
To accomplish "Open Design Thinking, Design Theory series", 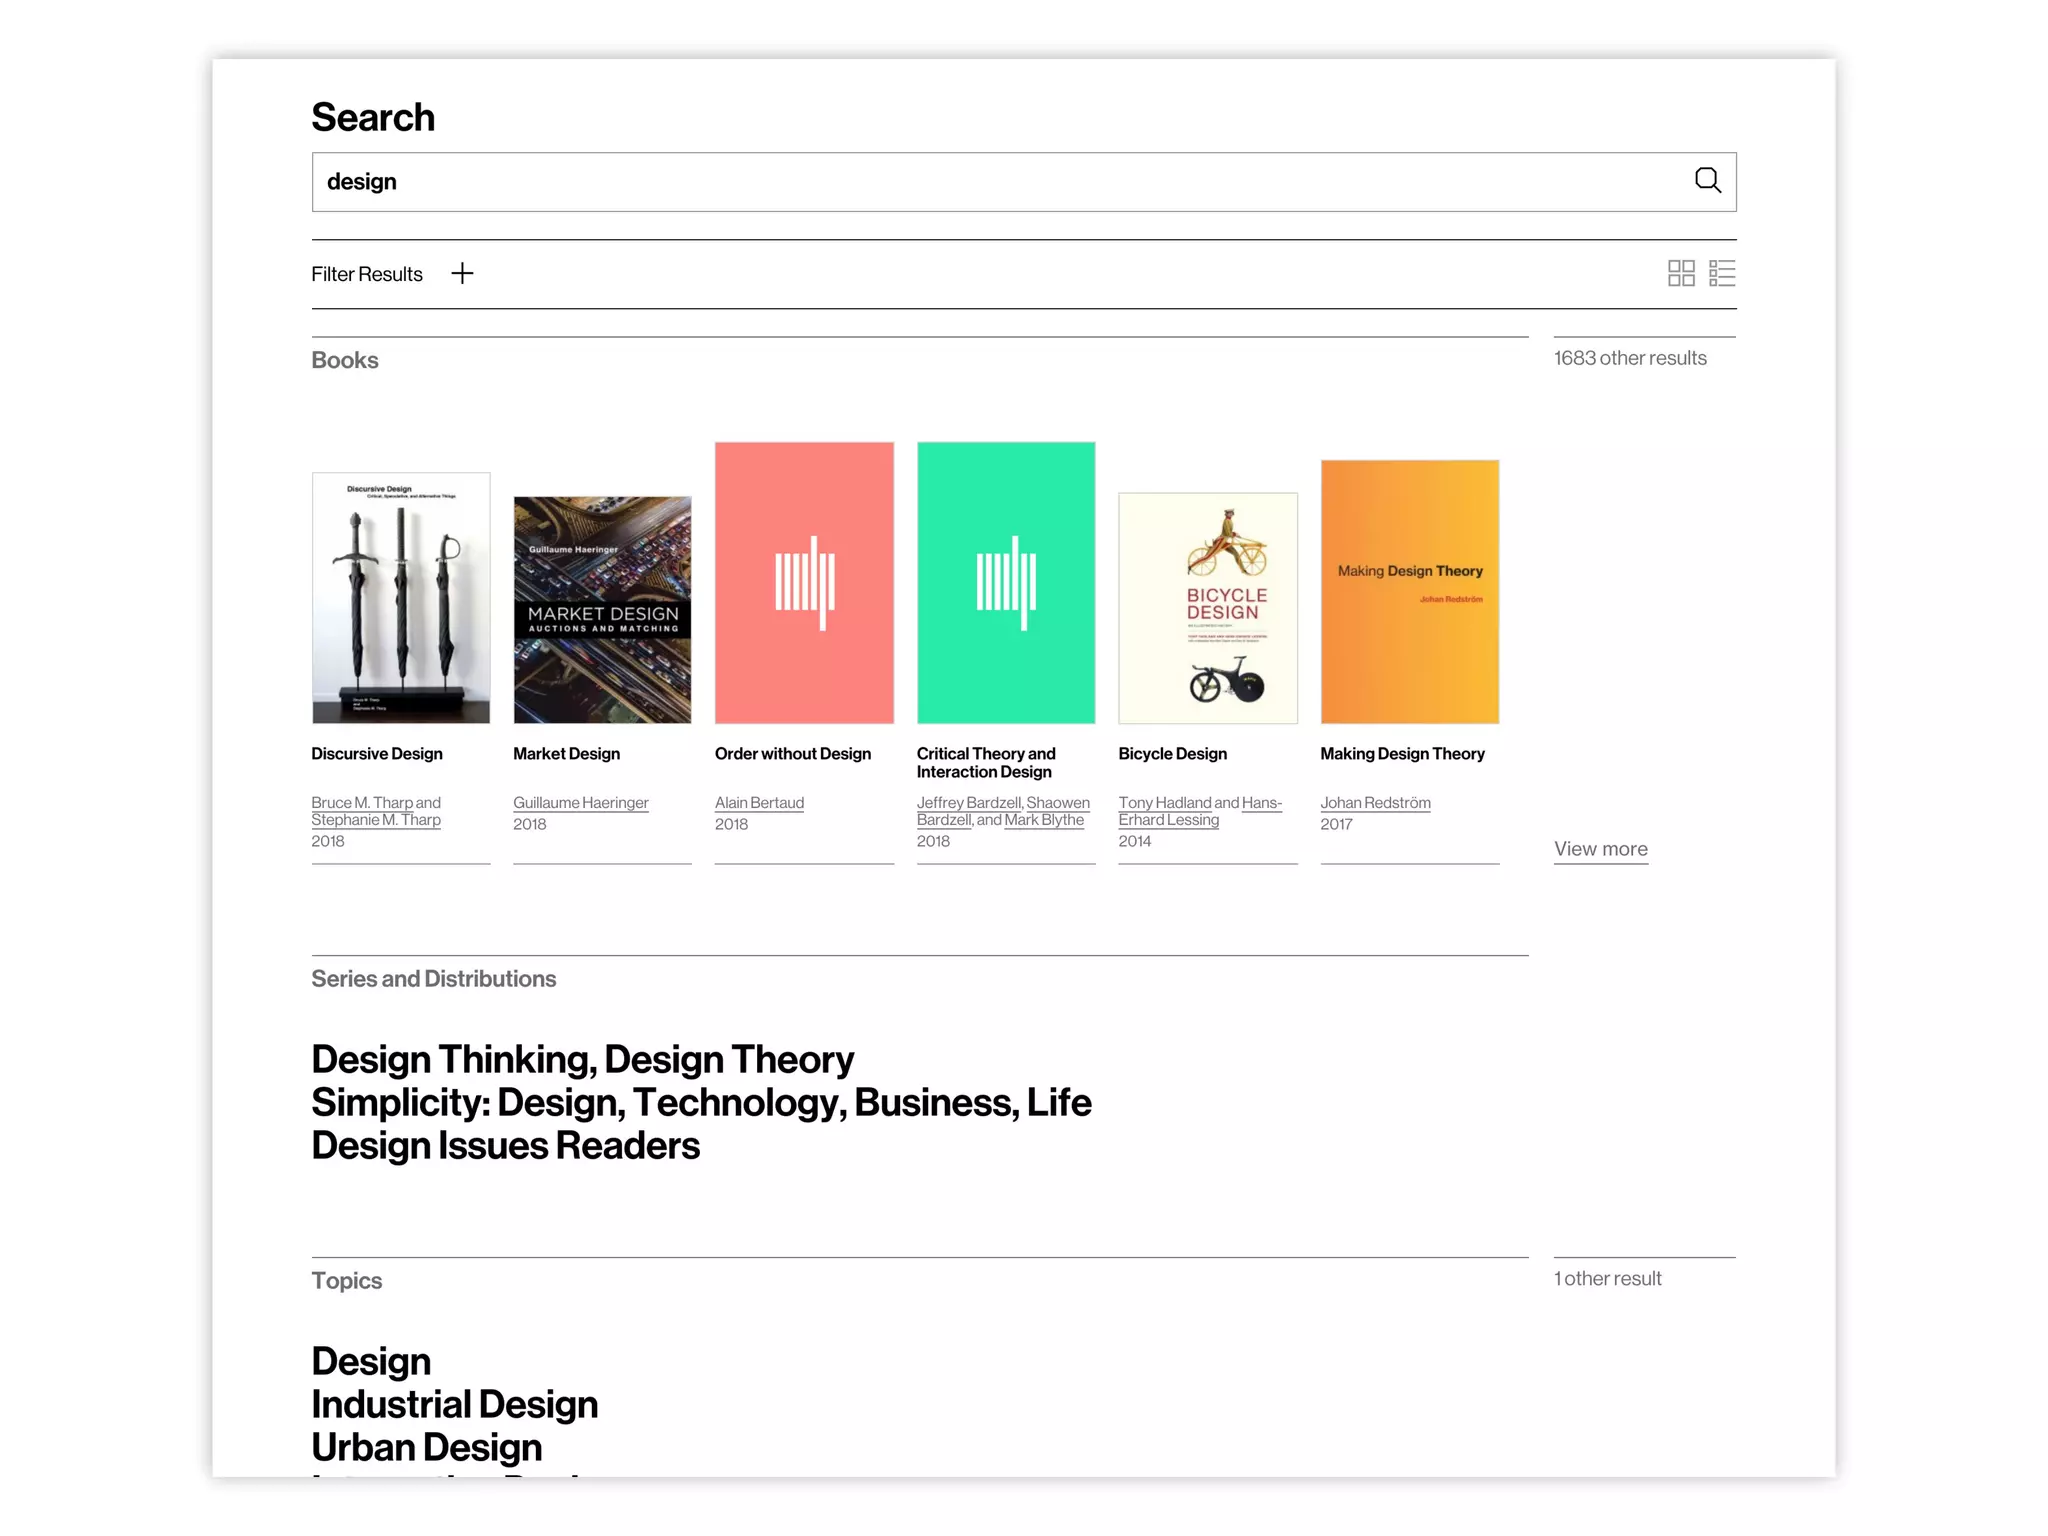I will tap(582, 1060).
